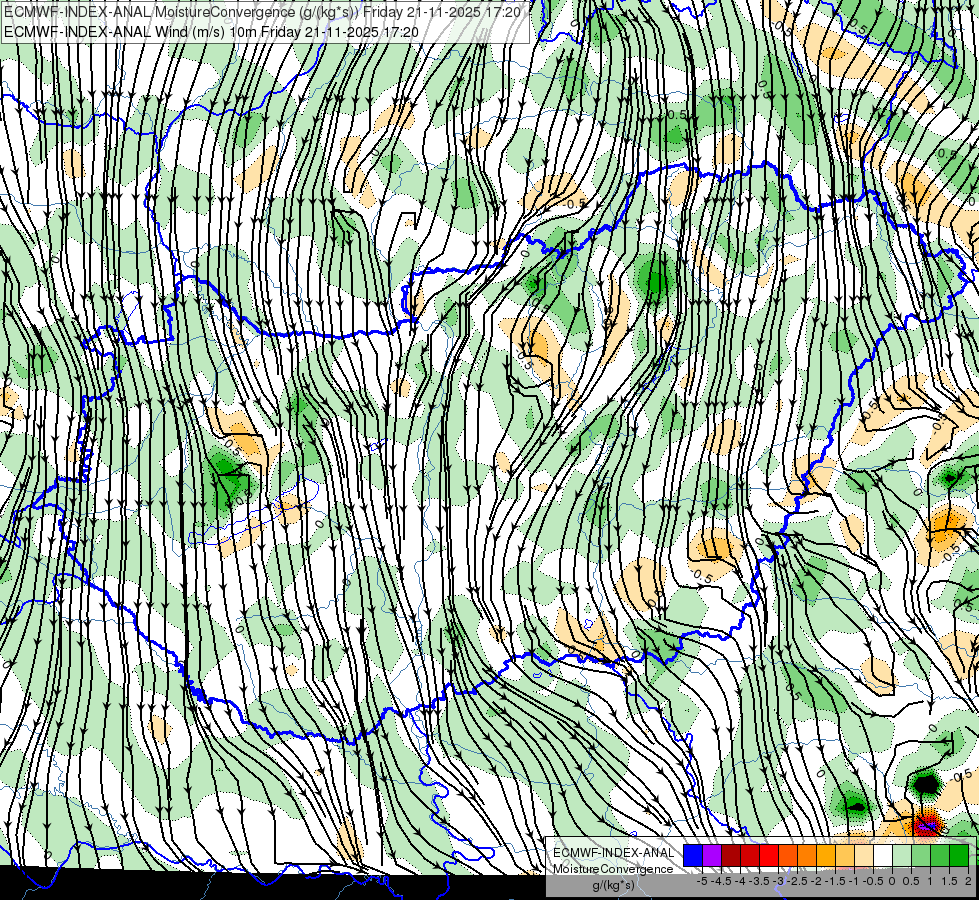This screenshot has height=900, width=979.
Task: Click the legend tick label -5
Action: 702,881
